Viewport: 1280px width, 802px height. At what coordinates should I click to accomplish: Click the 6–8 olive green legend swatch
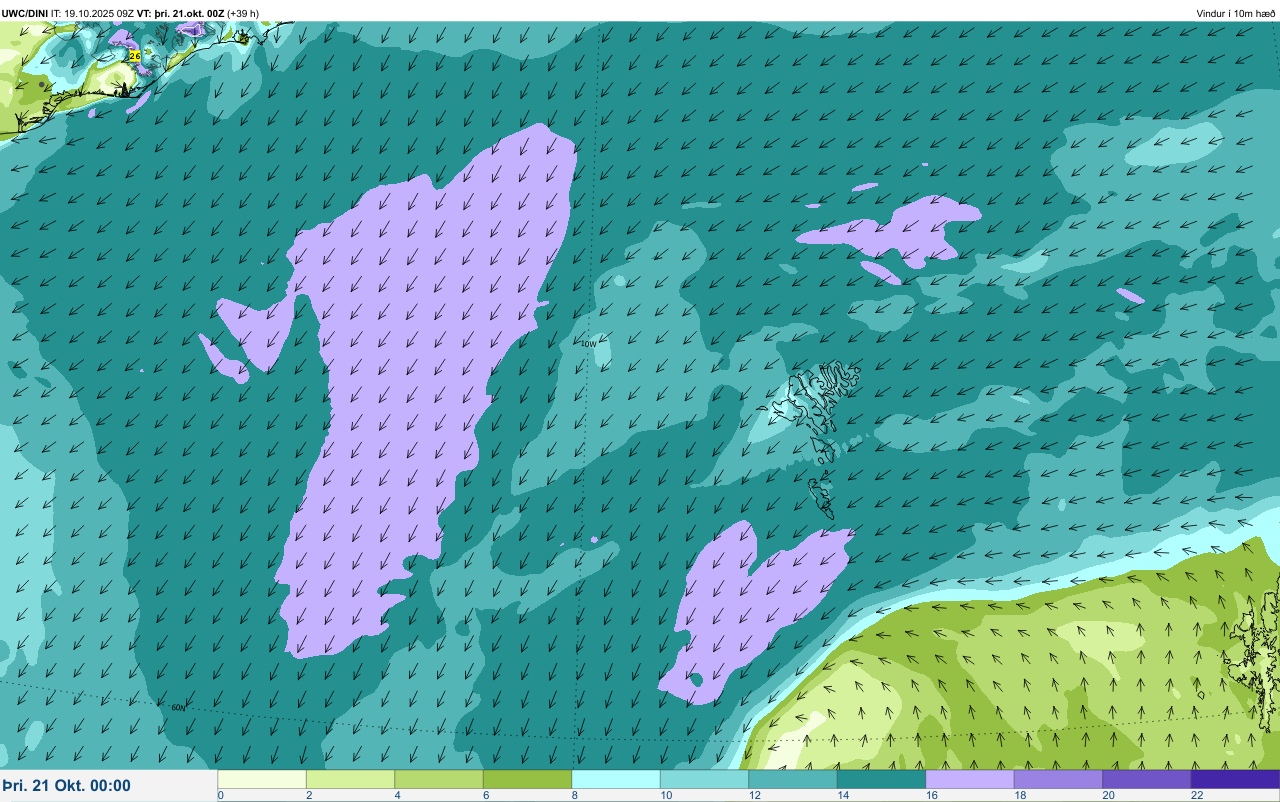[527, 779]
